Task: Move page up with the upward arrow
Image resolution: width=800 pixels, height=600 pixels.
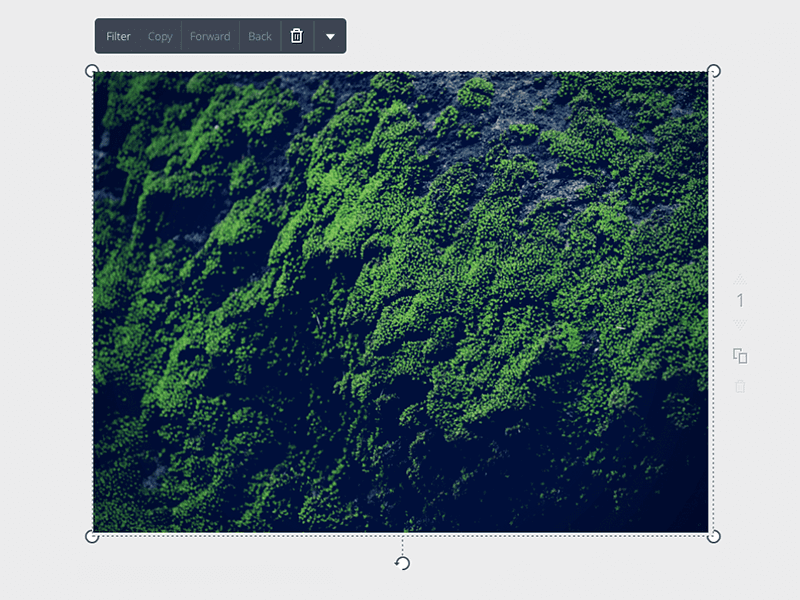Action: point(740,279)
